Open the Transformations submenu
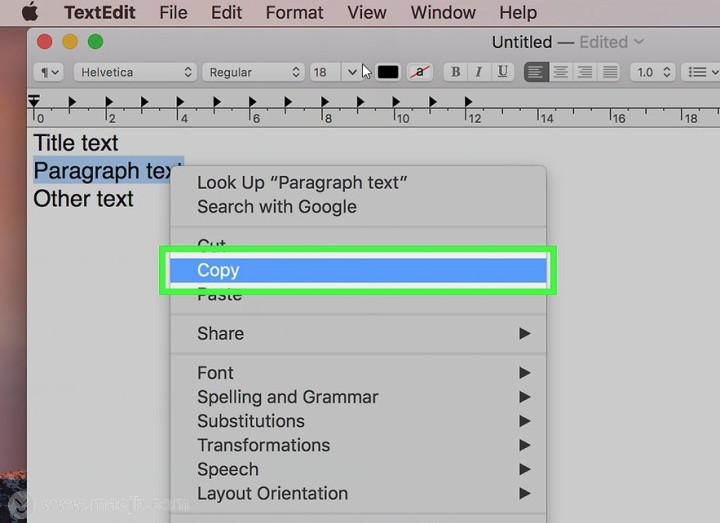Image resolution: width=720 pixels, height=523 pixels. point(358,445)
